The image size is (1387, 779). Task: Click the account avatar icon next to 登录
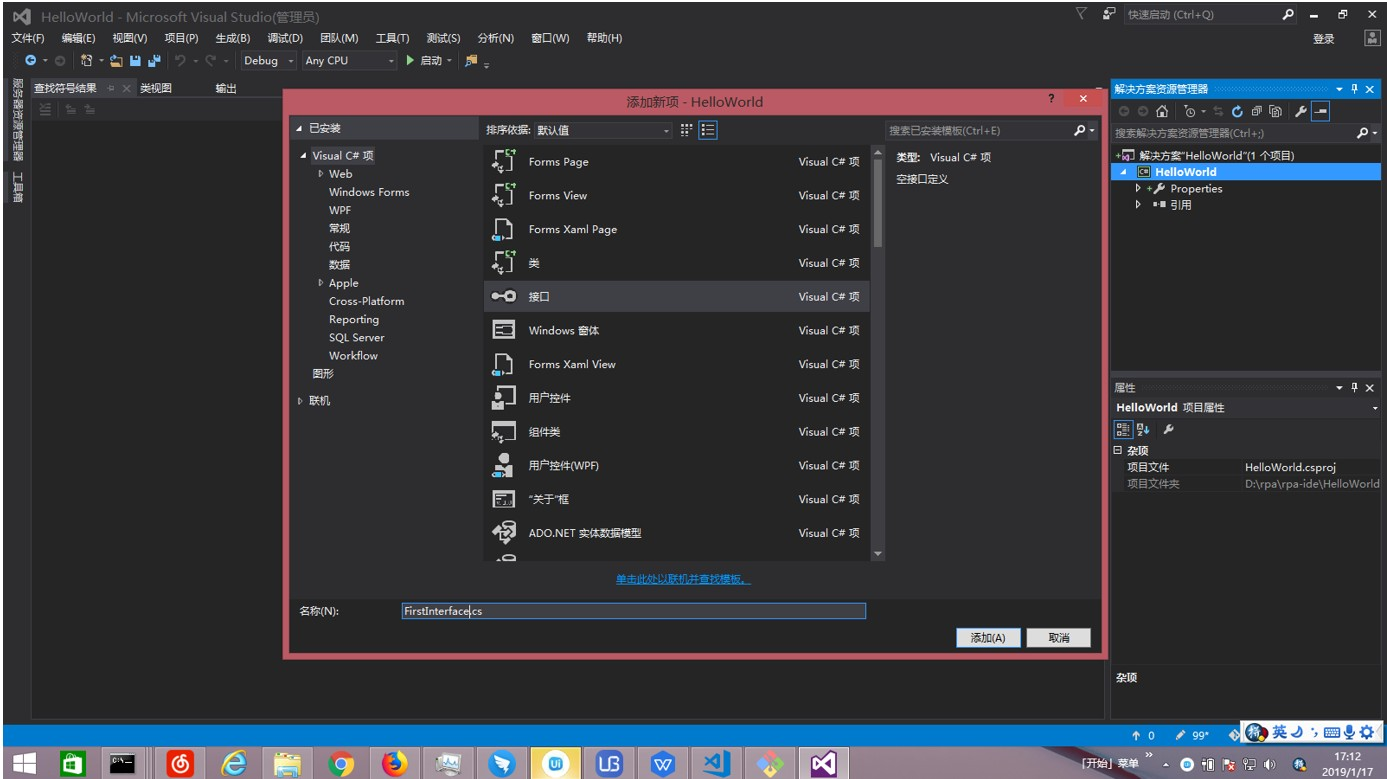1372,38
